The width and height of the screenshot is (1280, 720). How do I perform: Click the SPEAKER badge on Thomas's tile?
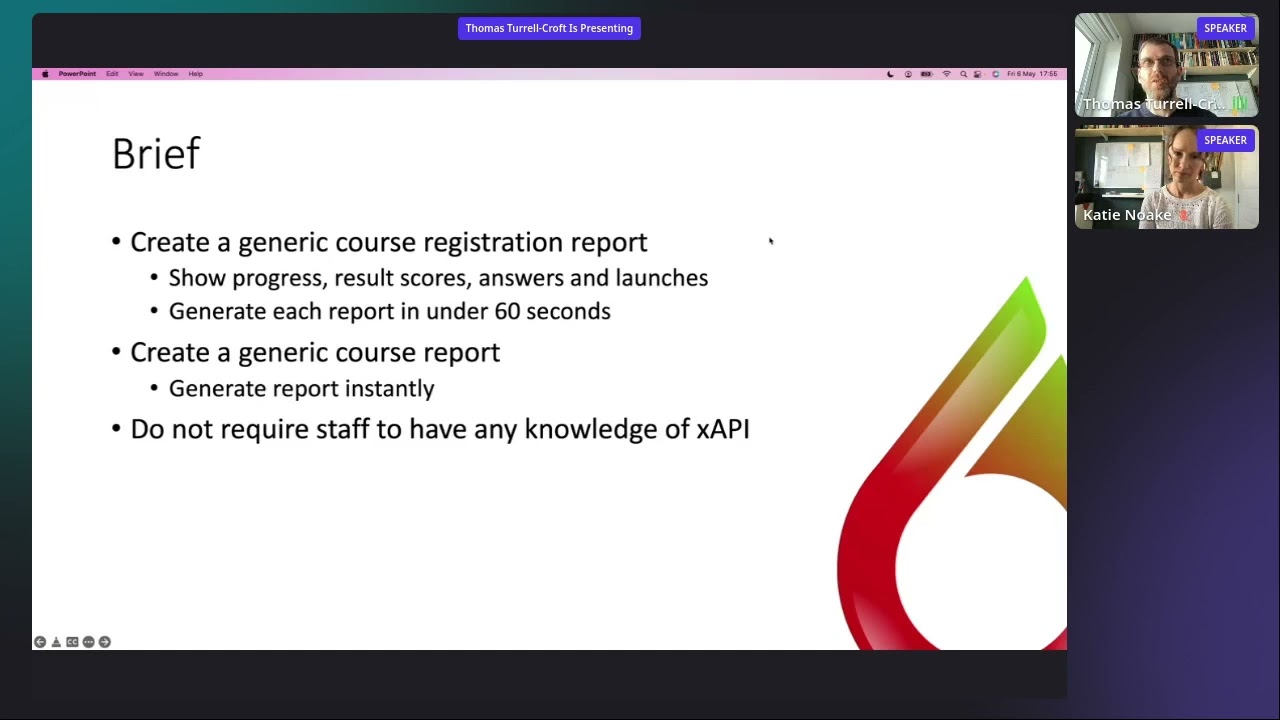[1225, 28]
